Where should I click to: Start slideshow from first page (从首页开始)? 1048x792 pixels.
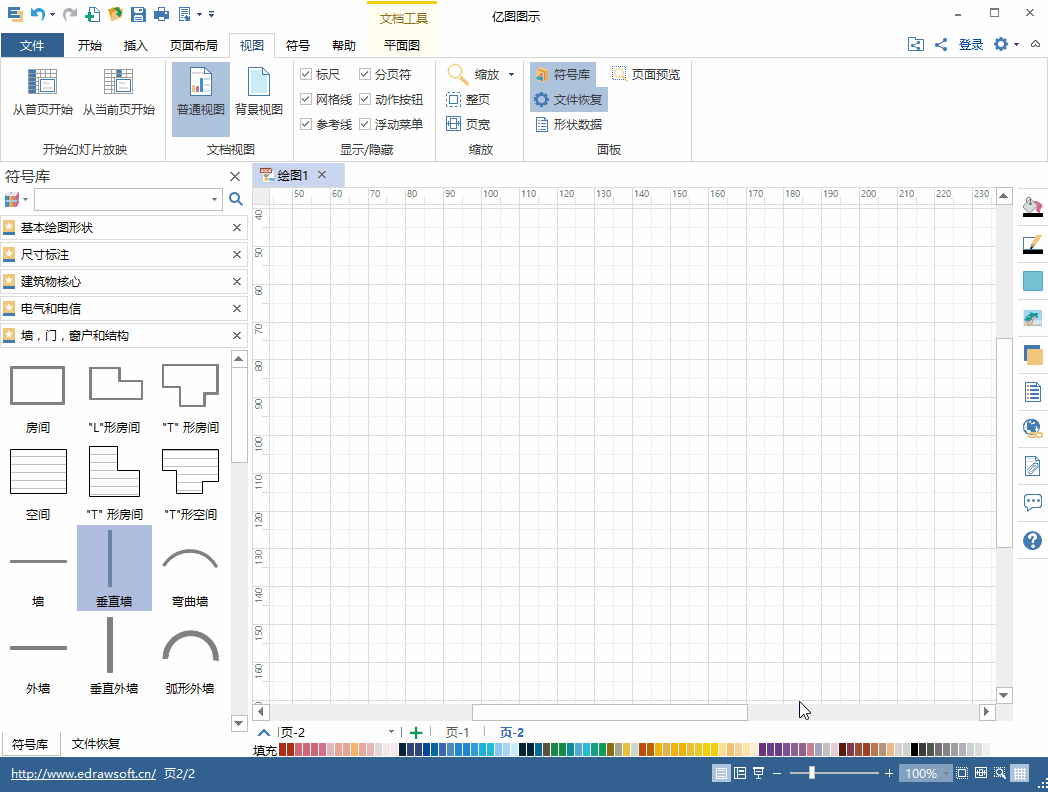(42, 92)
